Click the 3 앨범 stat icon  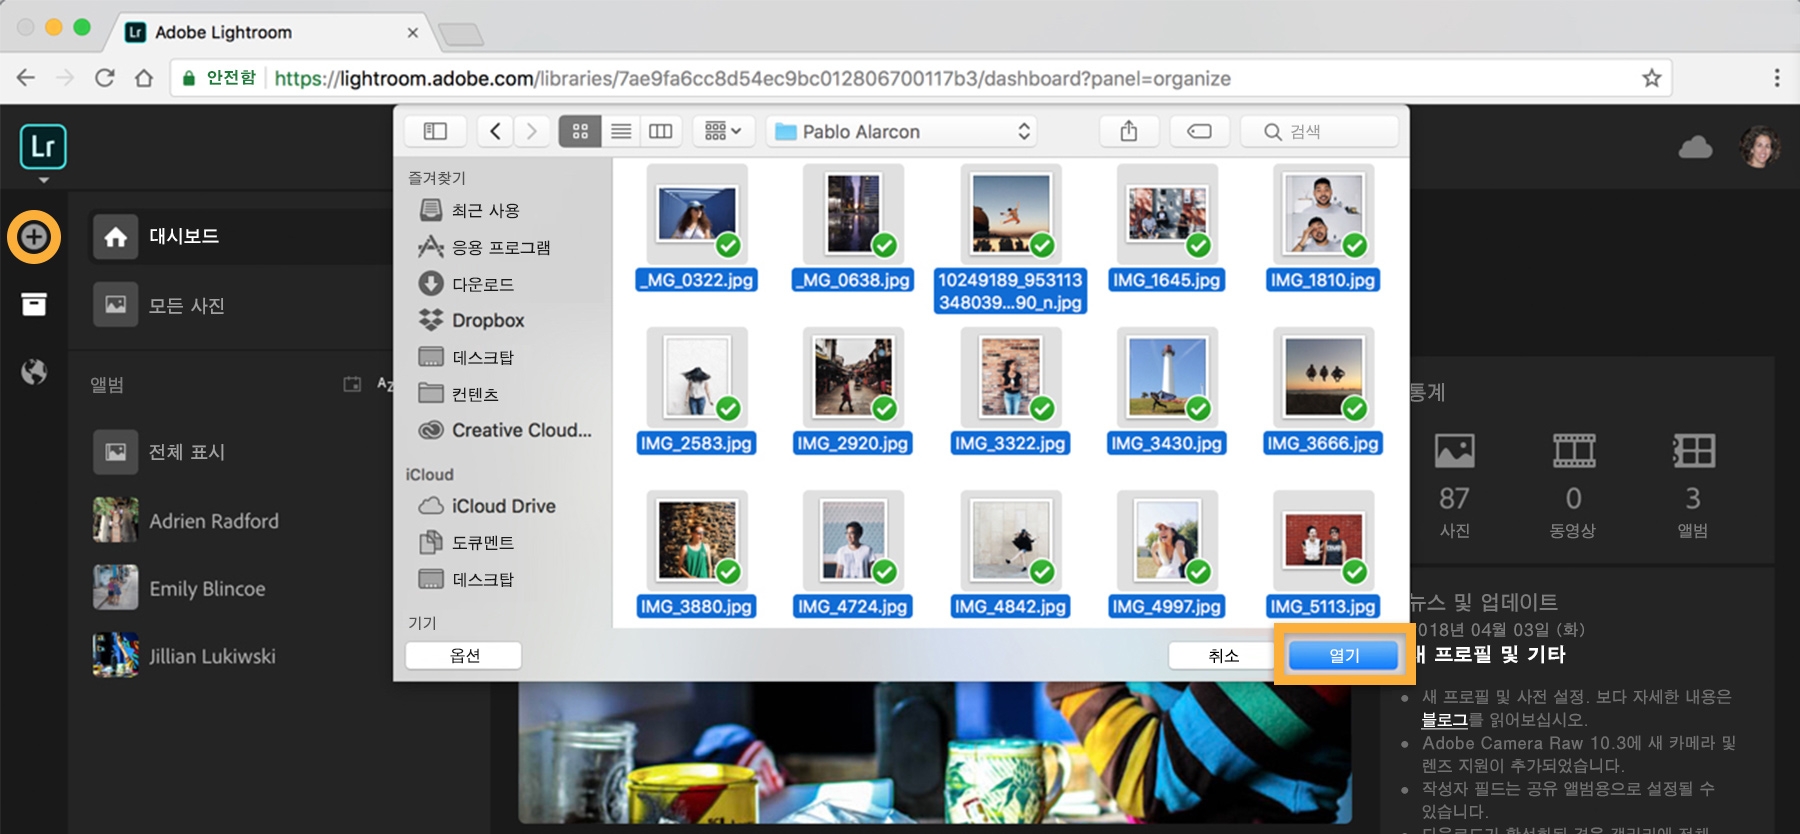coord(1693,451)
